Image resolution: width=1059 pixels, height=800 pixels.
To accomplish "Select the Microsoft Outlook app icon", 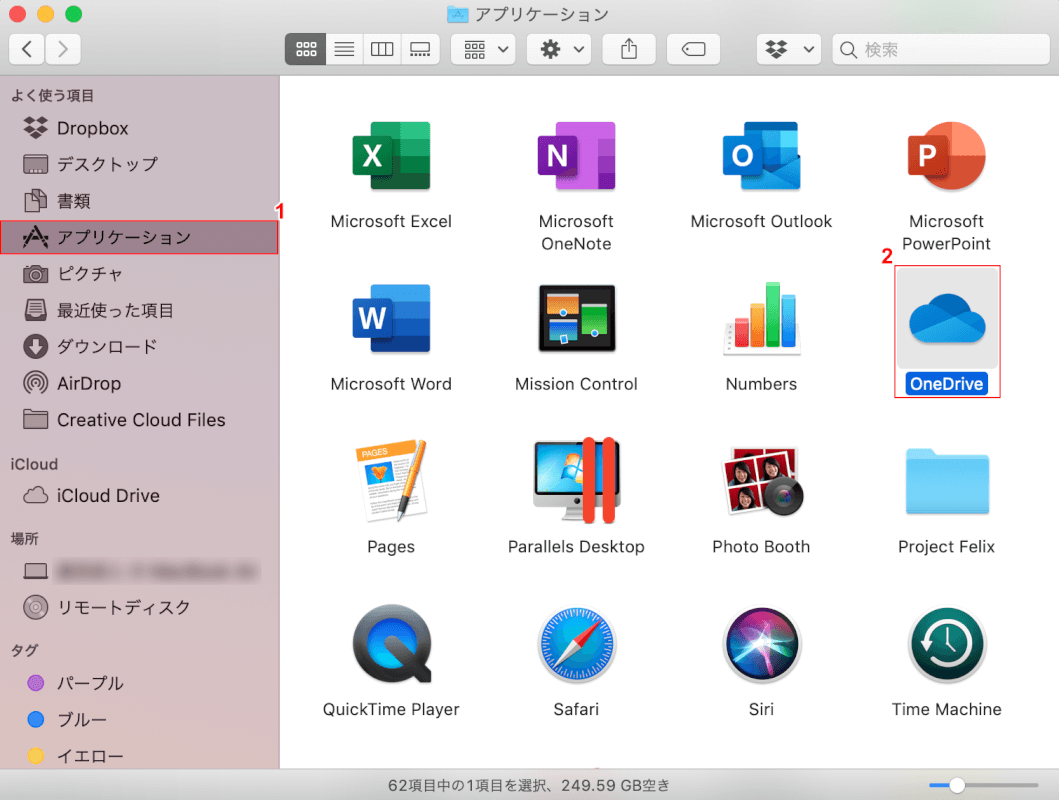I will pyautogui.click(x=761, y=156).
